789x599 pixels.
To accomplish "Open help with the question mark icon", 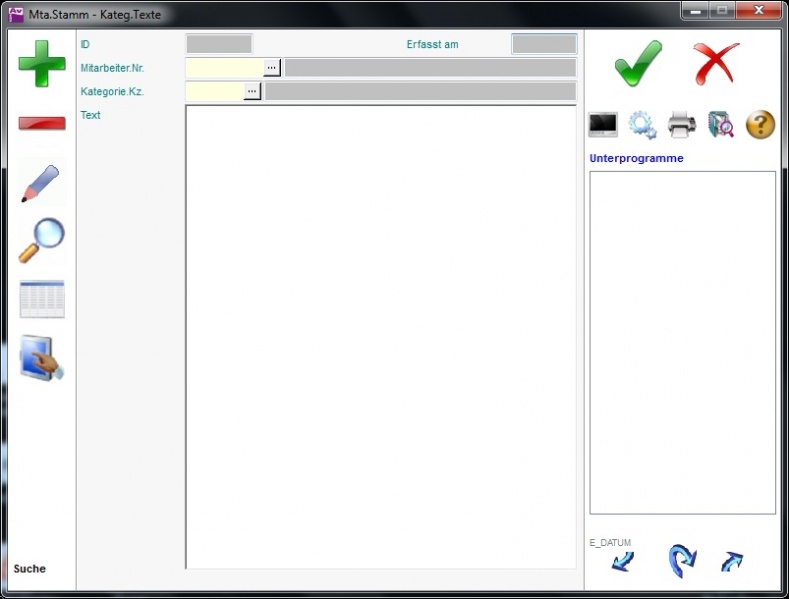I will click(760, 125).
